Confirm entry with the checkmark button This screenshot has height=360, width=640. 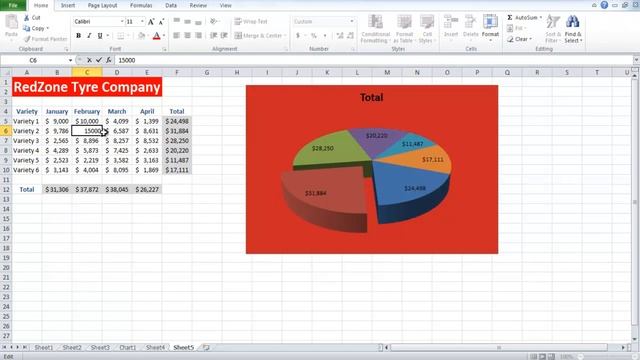99,60
